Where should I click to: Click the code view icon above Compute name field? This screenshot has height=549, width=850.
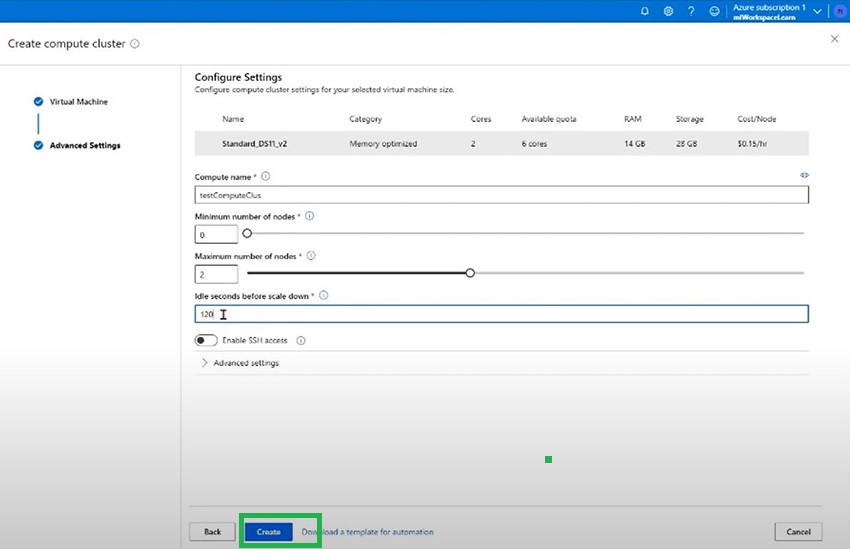pos(804,175)
